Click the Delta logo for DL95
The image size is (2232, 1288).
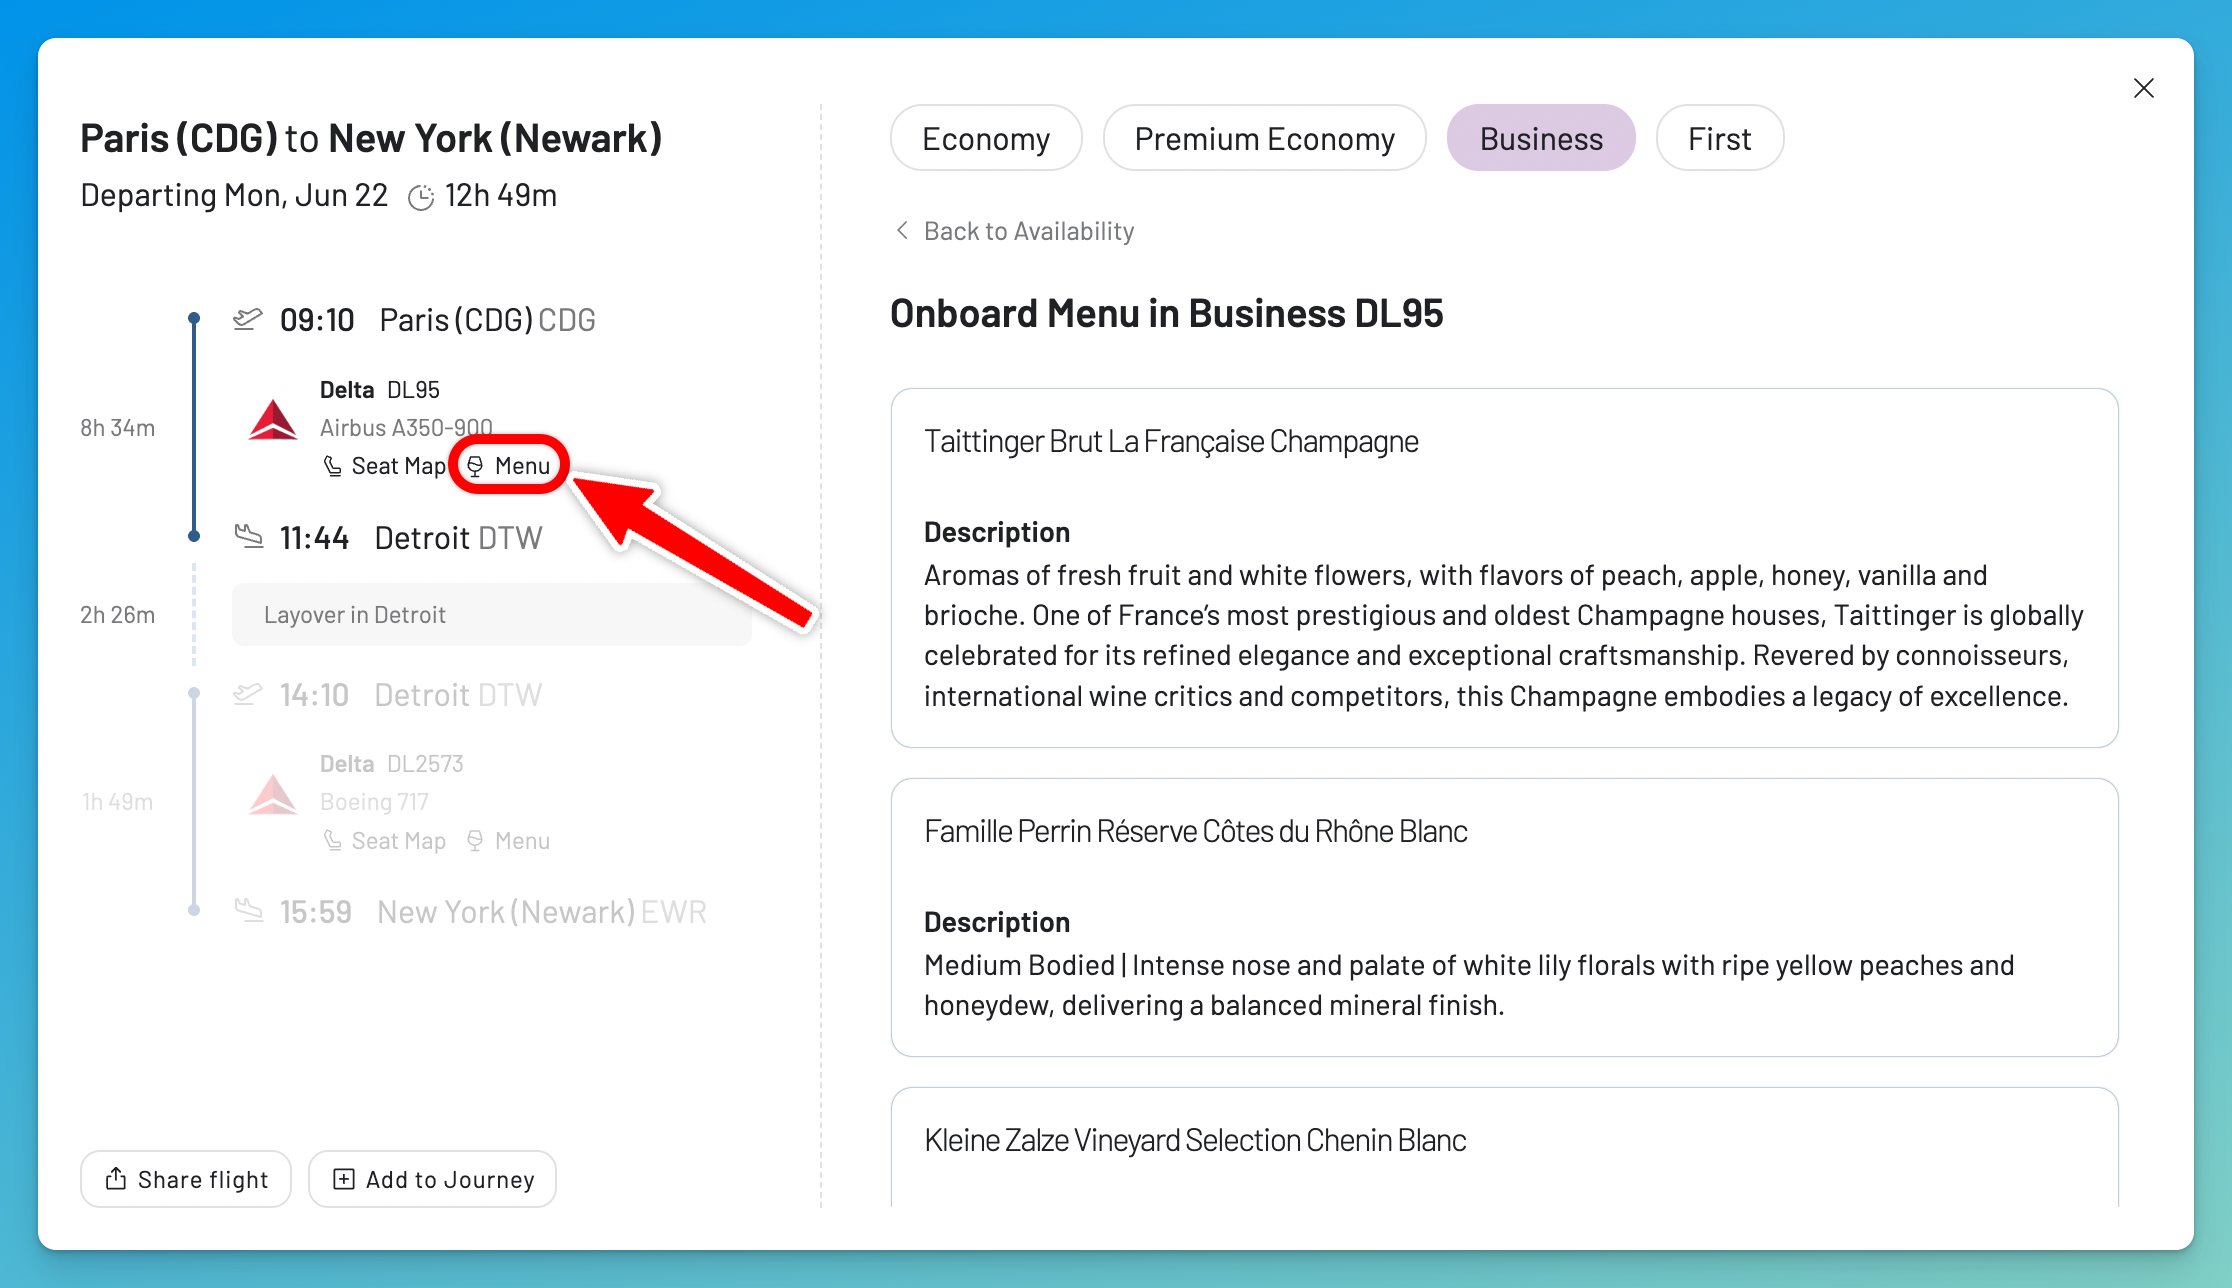pyautogui.click(x=273, y=420)
